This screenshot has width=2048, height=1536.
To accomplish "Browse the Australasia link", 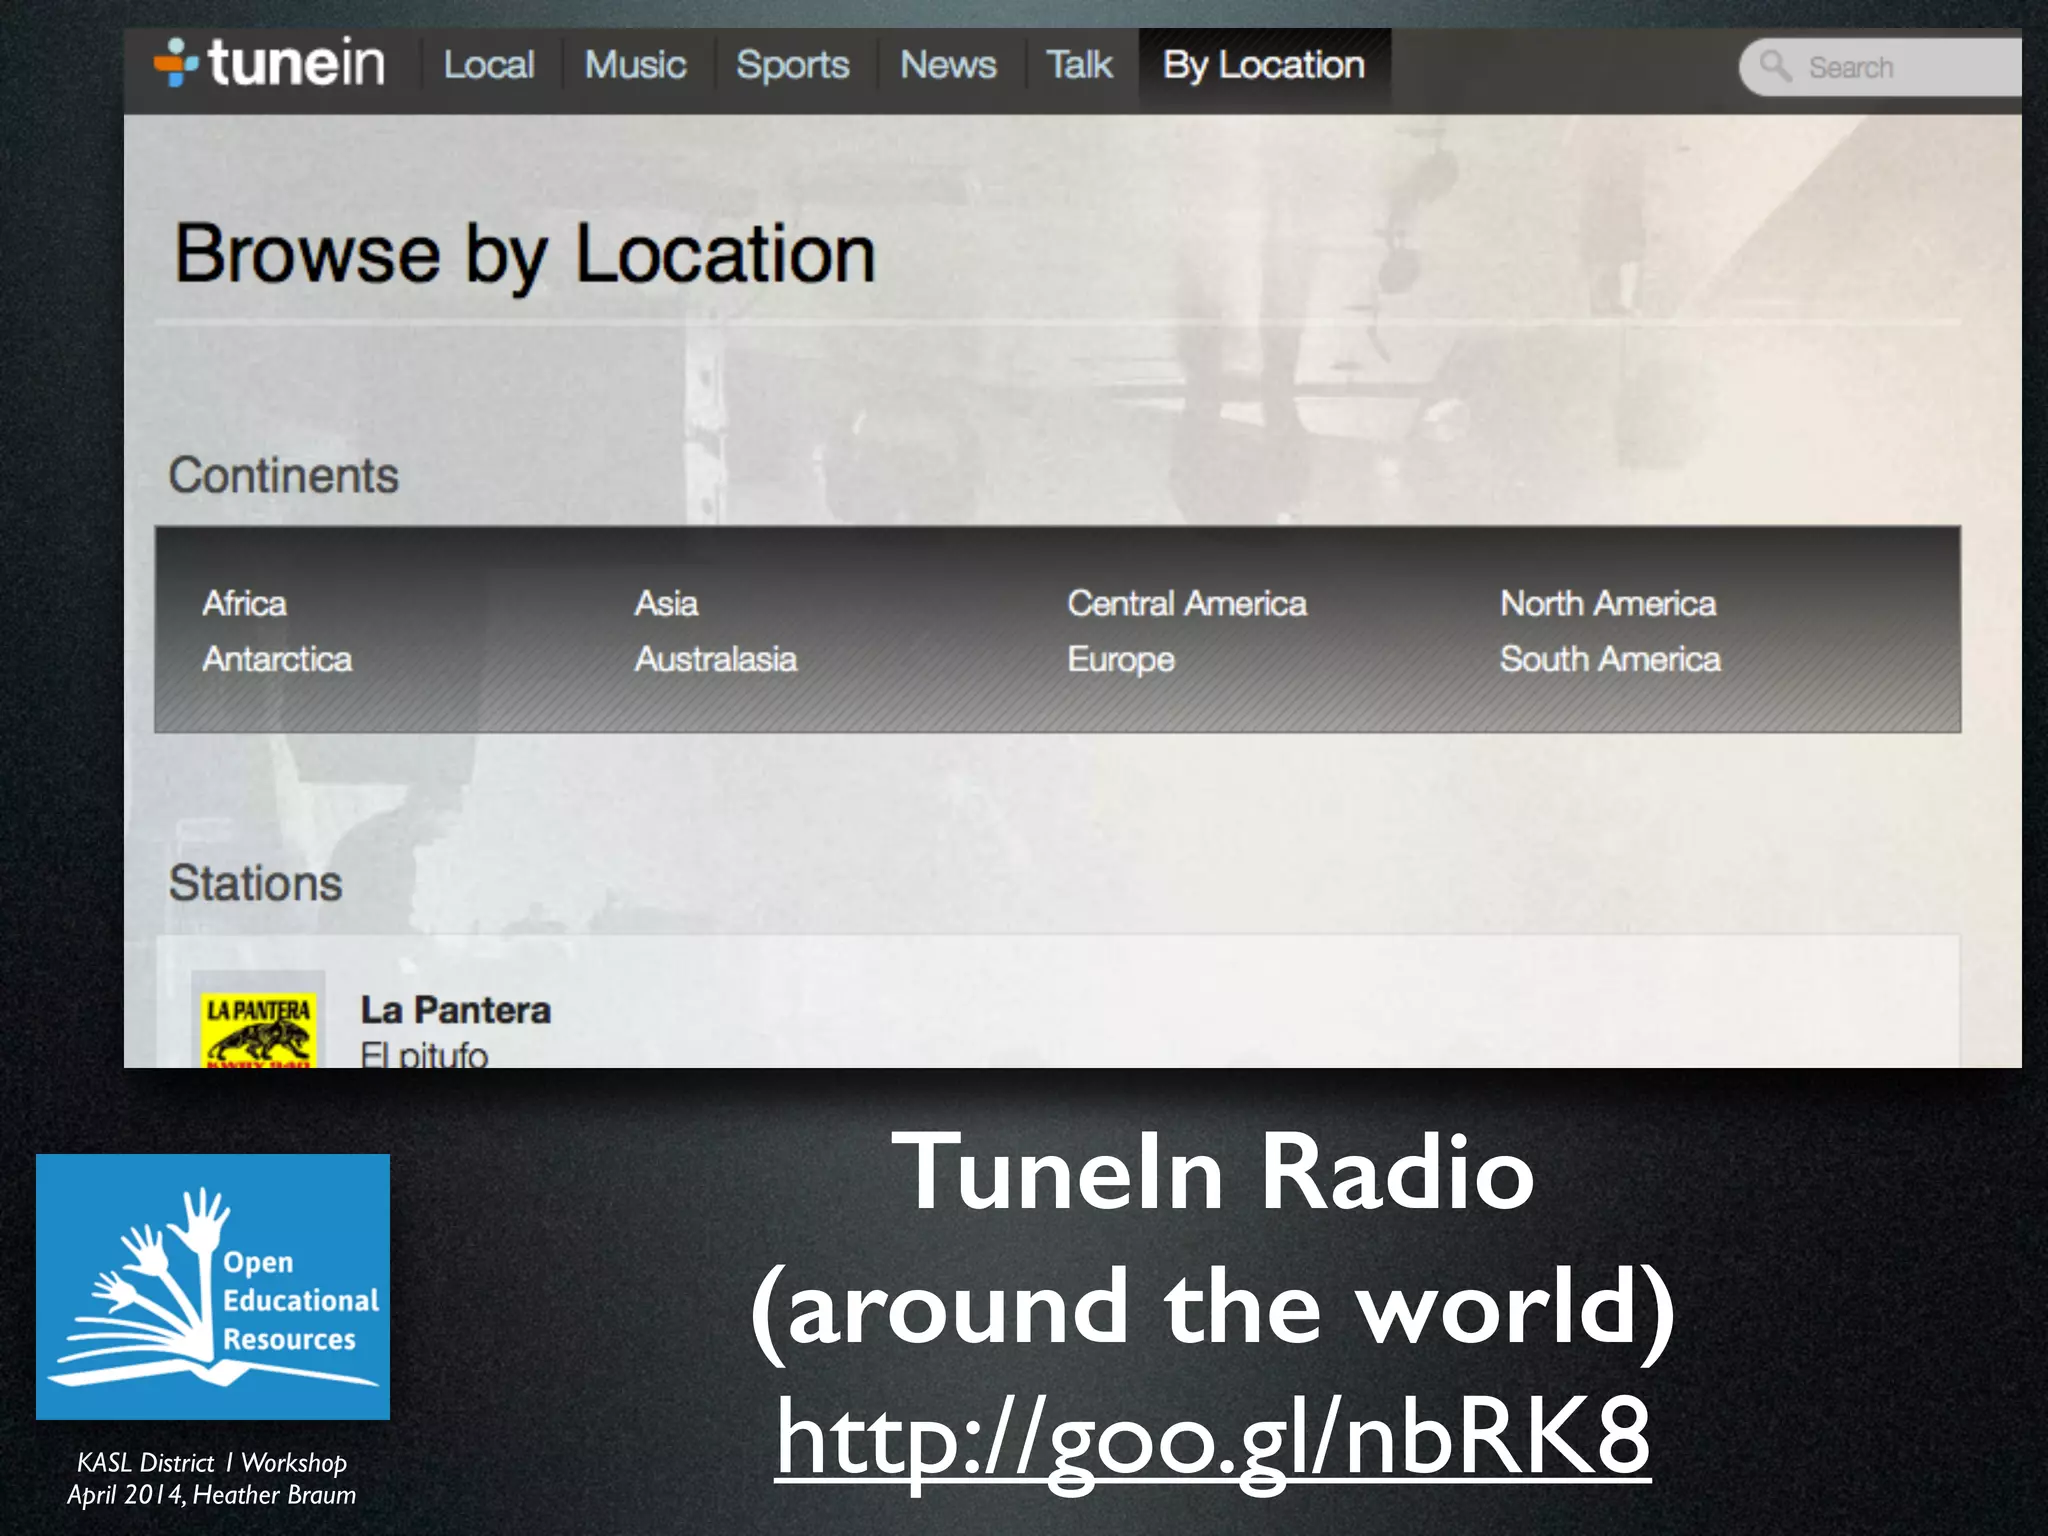I will click(x=716, y=659).
